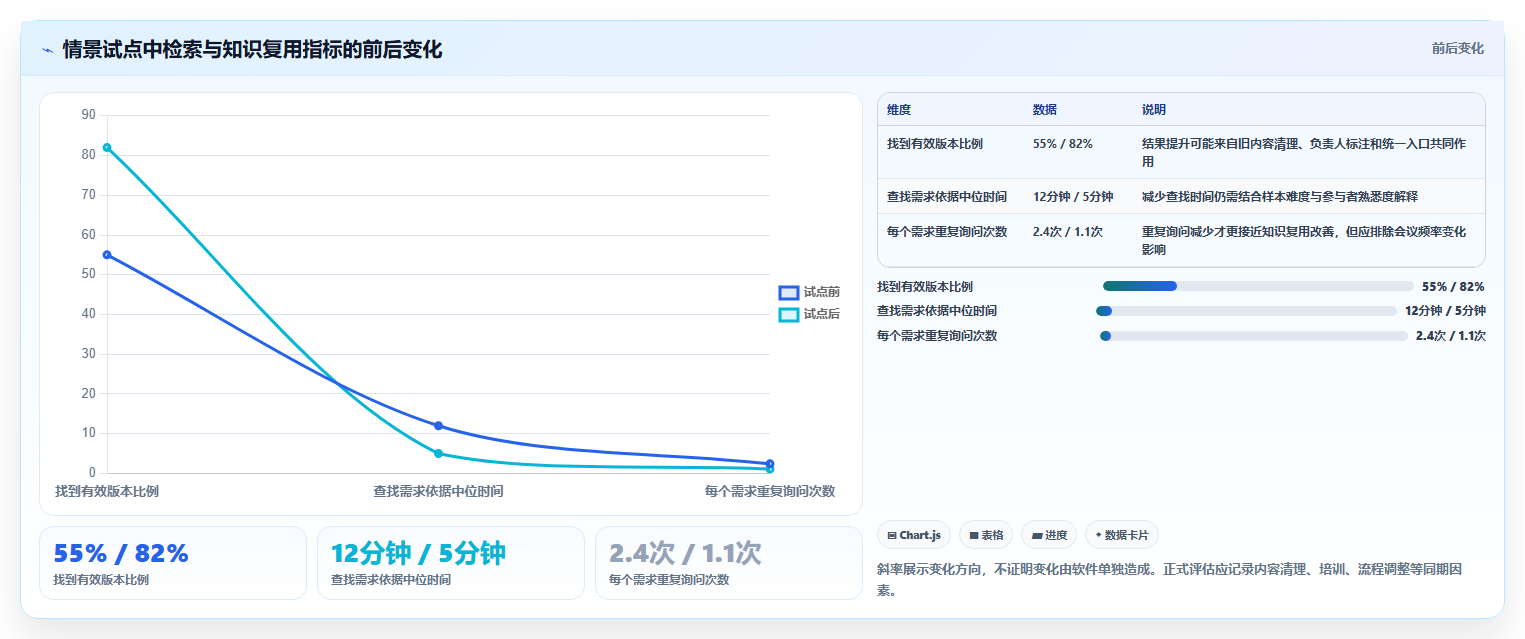The width and height of the screenshot is (1525, 639).
Task: Click x-axis label 找到有效版本比例
Action: (x=107, y=491)
